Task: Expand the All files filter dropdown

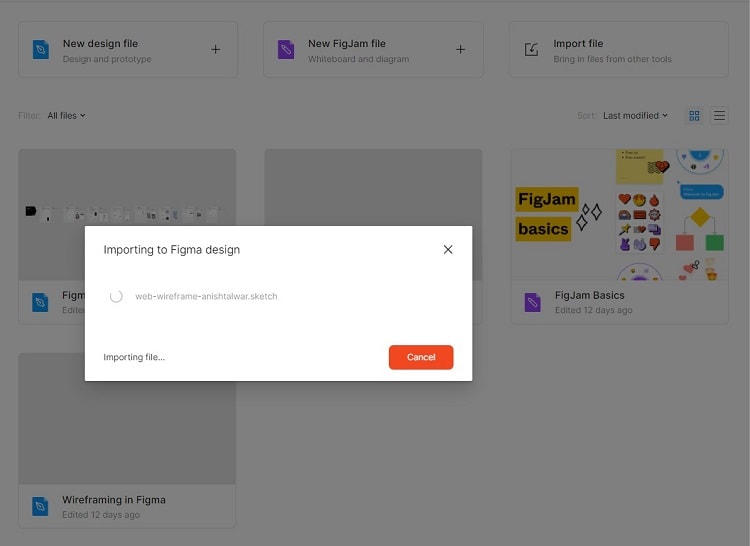Action: point(66,116)
